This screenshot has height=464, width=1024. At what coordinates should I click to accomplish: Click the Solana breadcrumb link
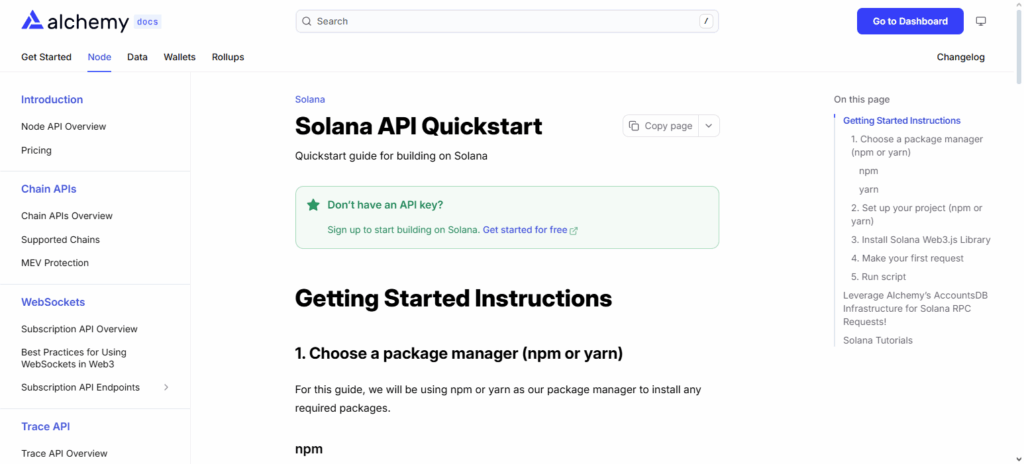310,100
